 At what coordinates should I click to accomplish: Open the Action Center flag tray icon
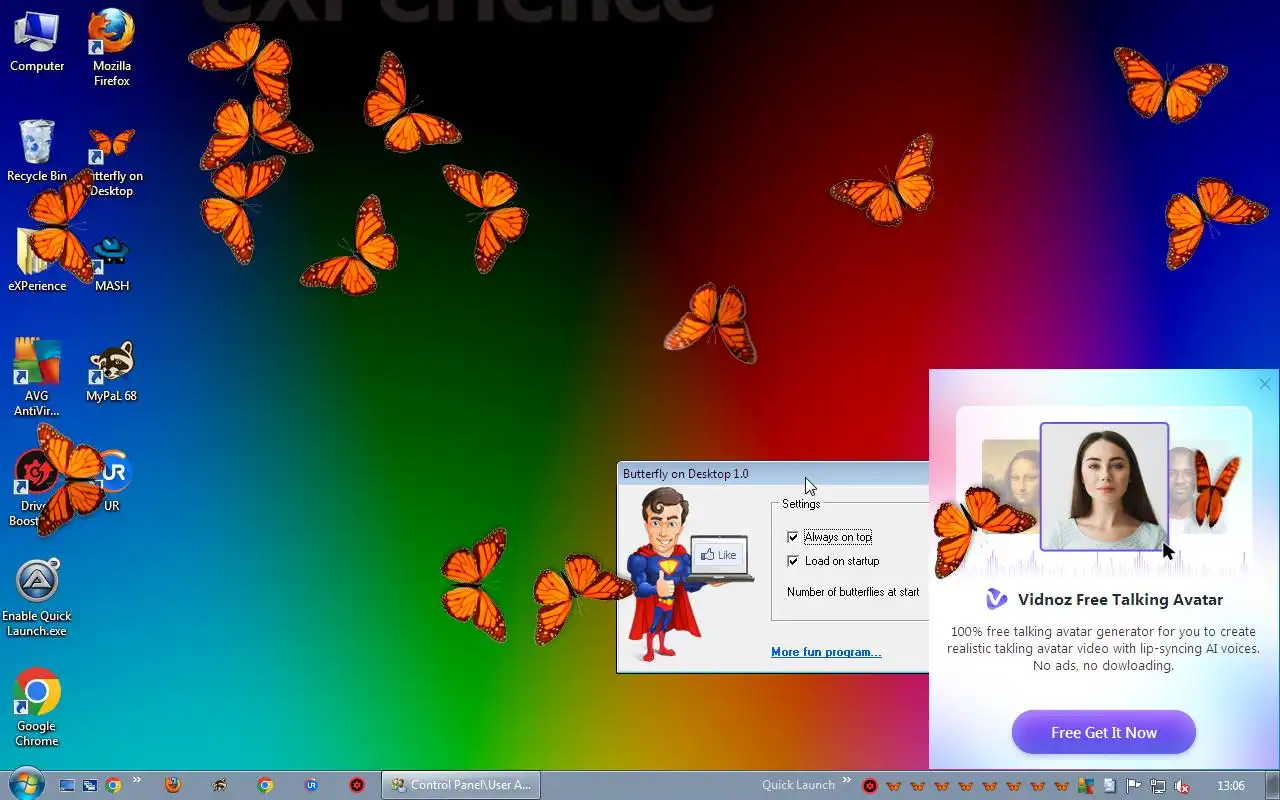[x=1134, y=786]
